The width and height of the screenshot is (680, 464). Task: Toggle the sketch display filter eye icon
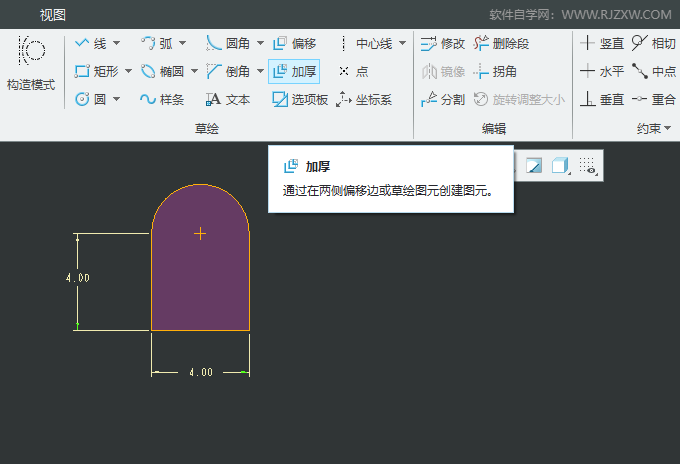[x=588, y=166]
